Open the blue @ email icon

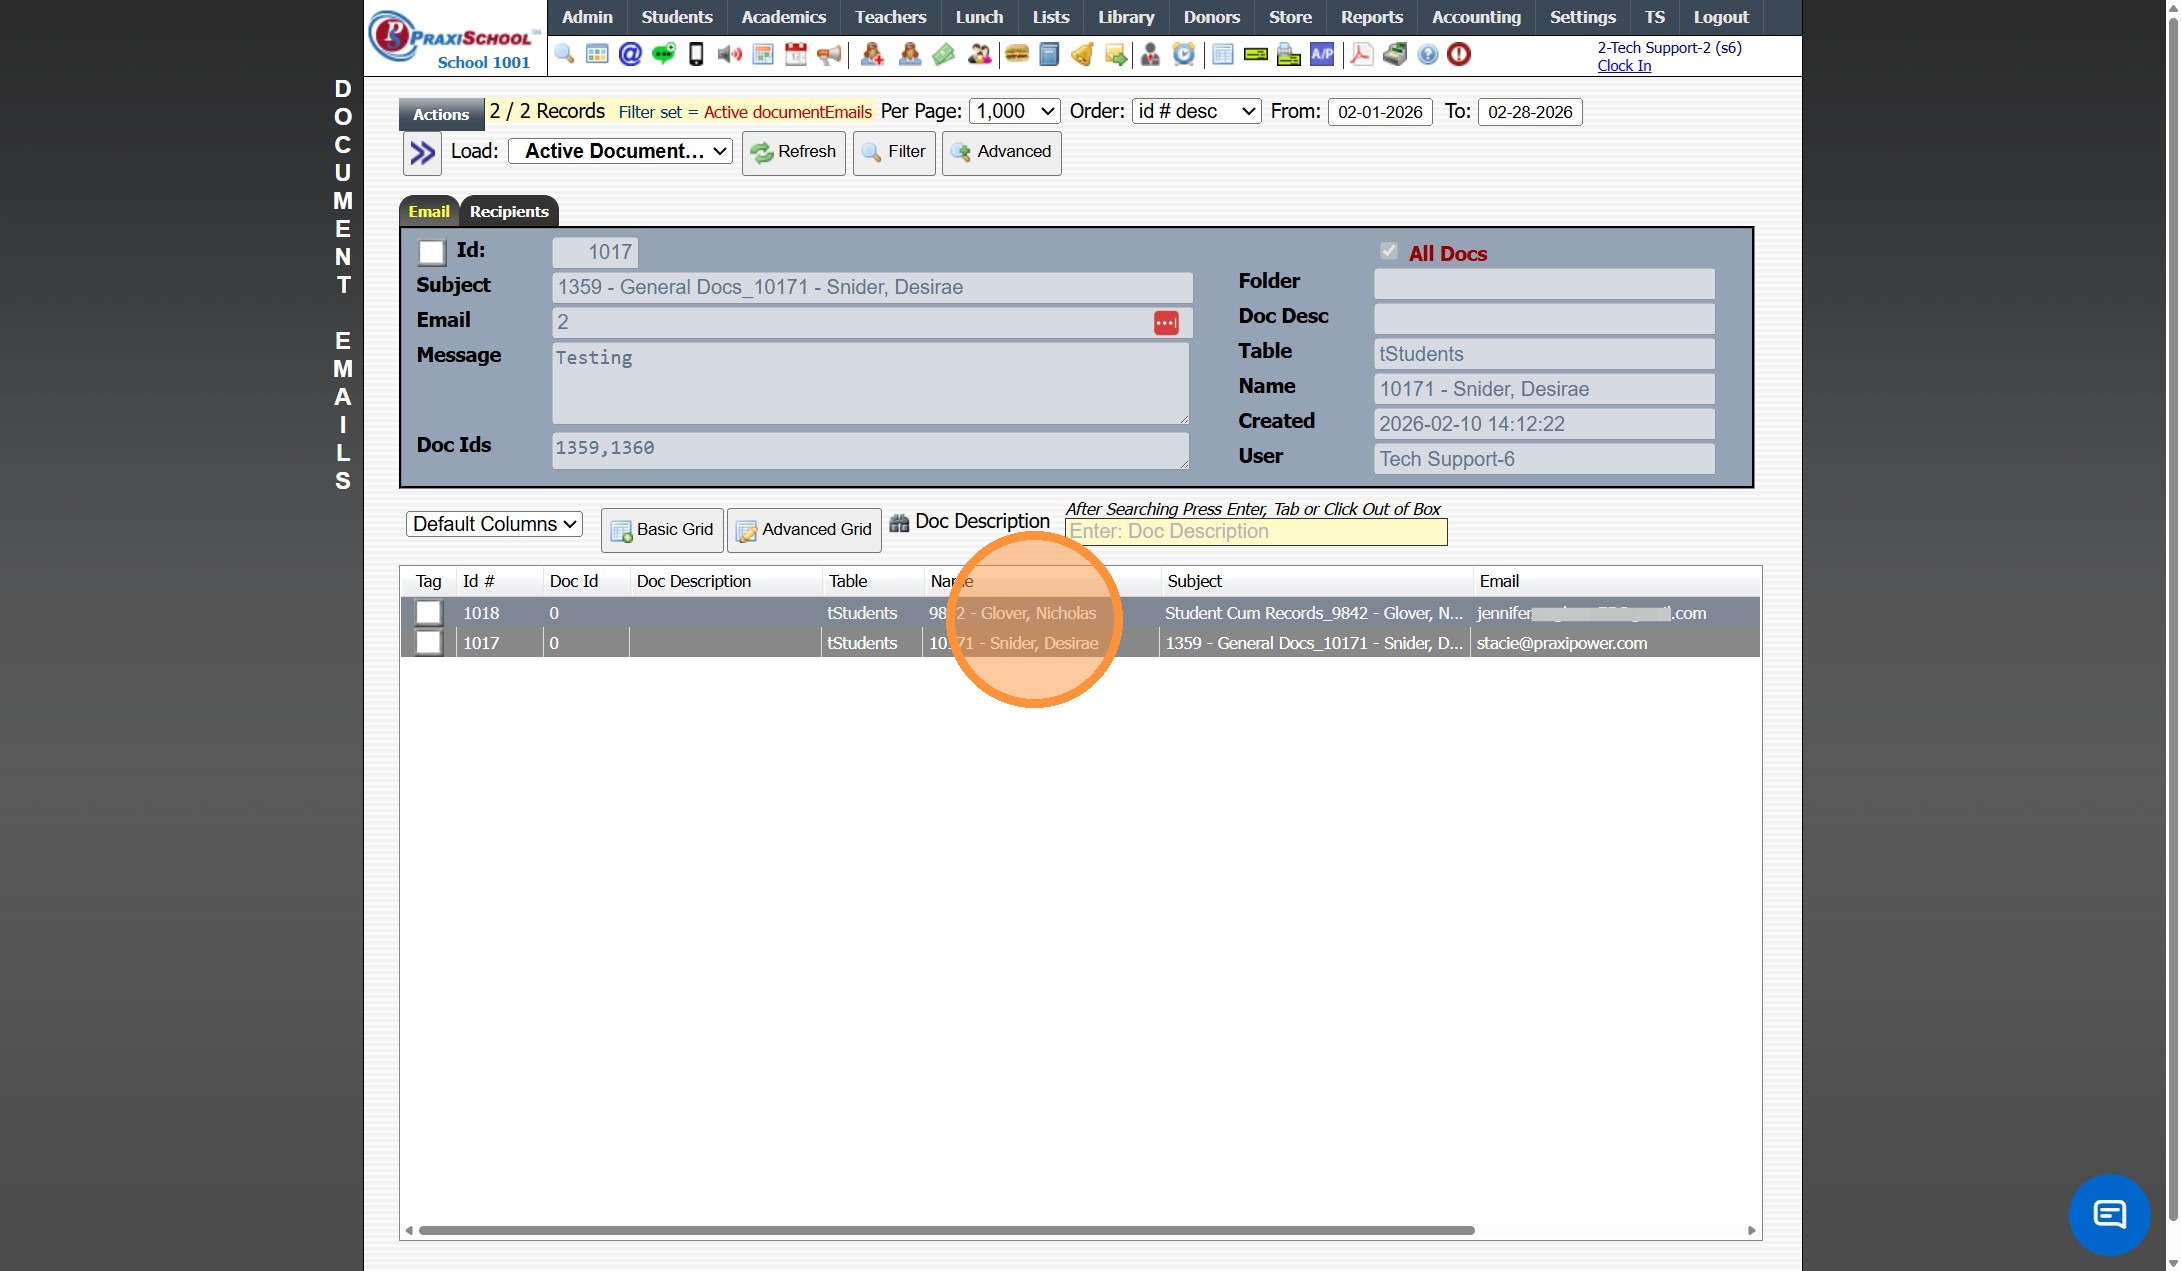[630, 54]
